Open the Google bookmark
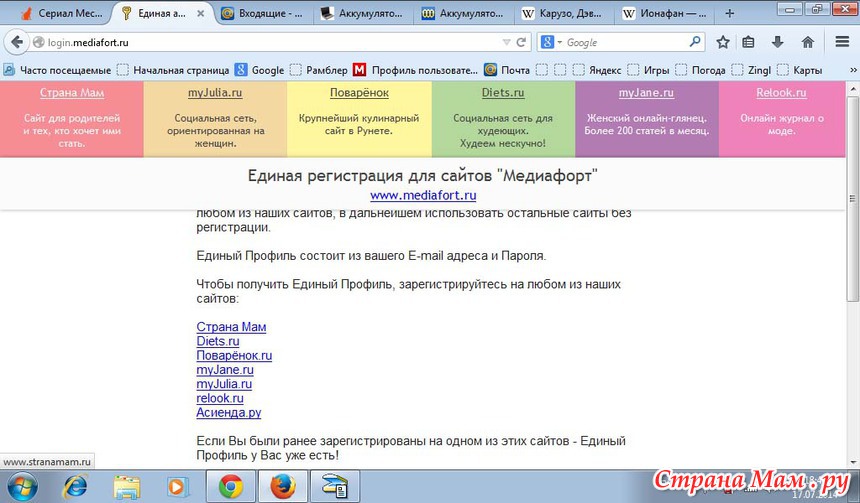Viewport: 860px width, 503px height. point(259,70)
